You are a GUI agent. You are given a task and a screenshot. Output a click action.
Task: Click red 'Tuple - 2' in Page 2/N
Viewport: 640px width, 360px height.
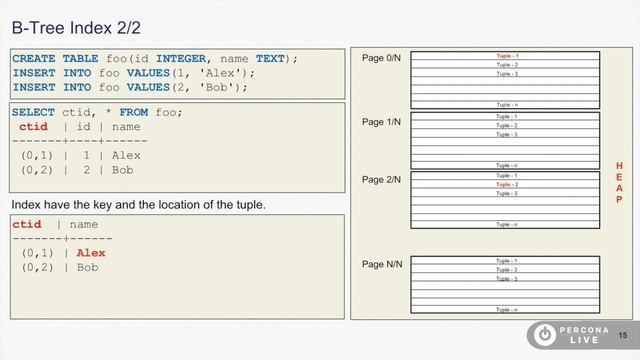coord(507,184)
